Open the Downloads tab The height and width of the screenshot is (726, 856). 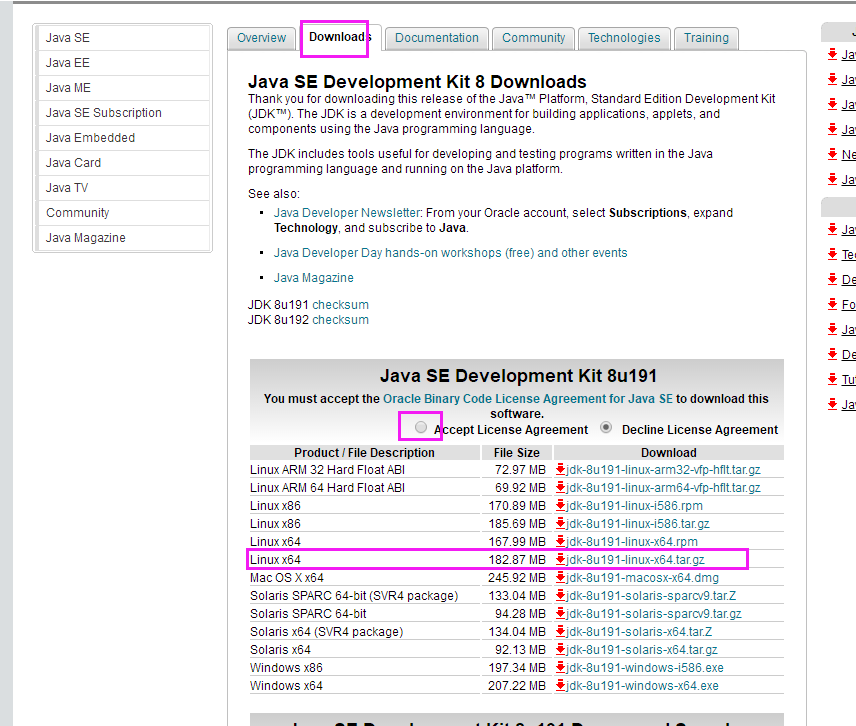[340, 37]
